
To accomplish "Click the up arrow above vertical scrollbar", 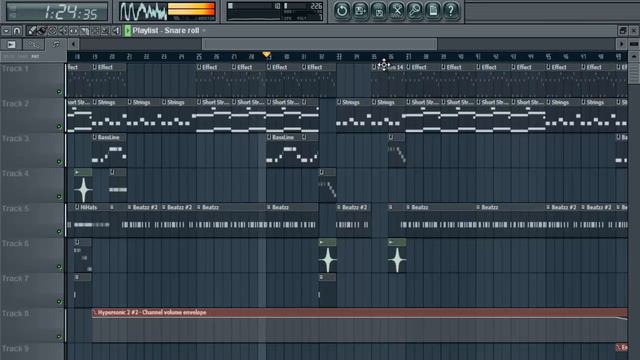I will coord(633,56).
